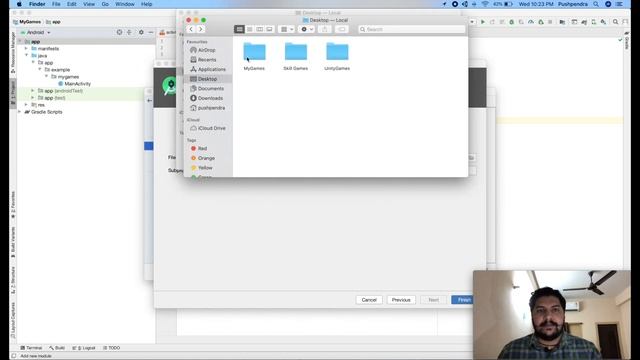The image size is (640, 360).
Task: Open the TODO tool window
Action: (x=111, y=348)
